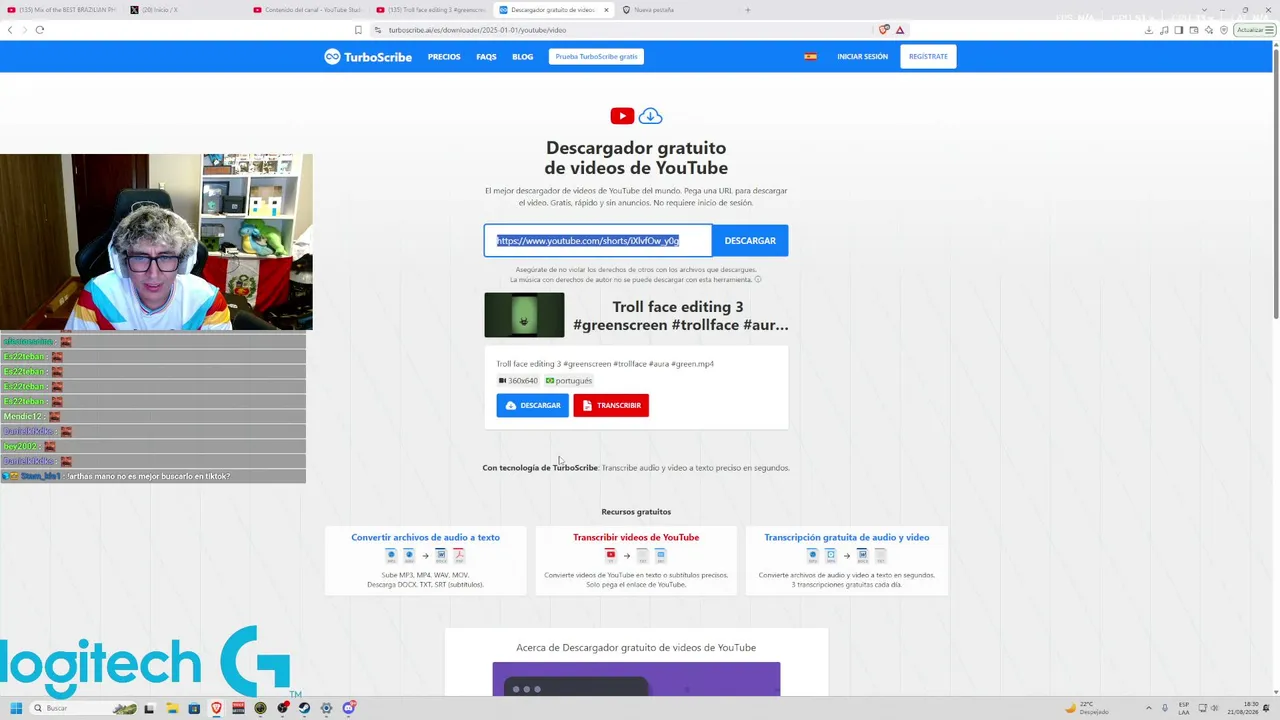Switch to the Nueva pestaña tab
Viewport: 1280px width, 720px height.
676,10
